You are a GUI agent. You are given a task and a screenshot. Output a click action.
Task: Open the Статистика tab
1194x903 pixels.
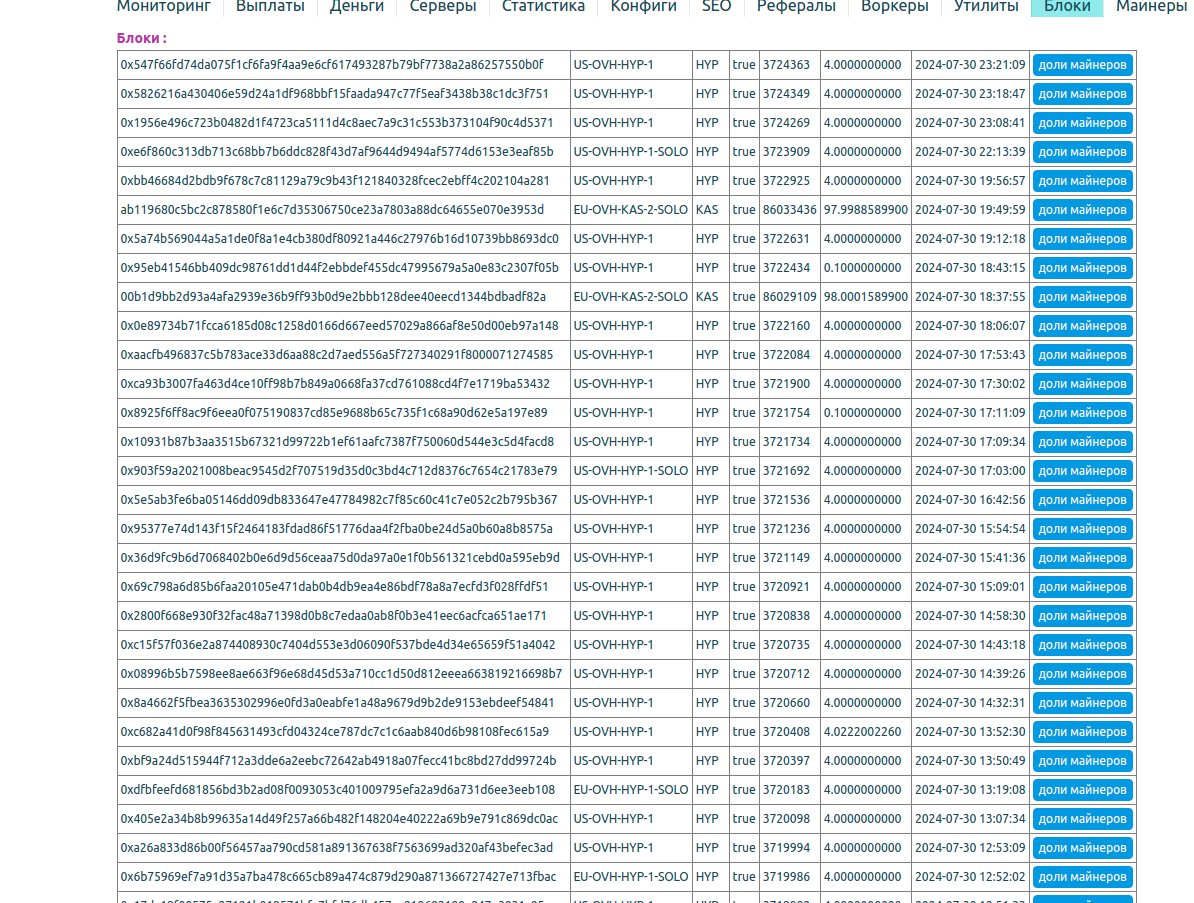coord(543,7)
